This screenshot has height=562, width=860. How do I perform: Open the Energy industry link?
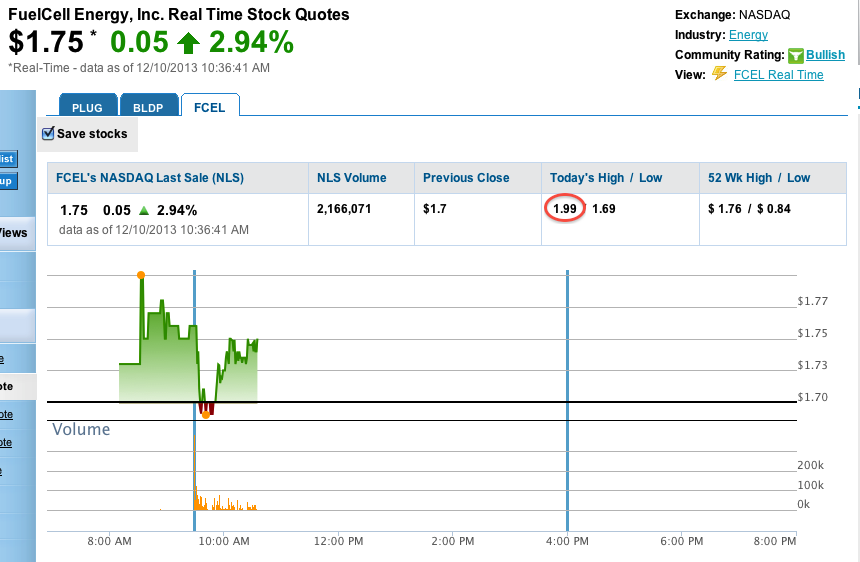click(748, 35)
